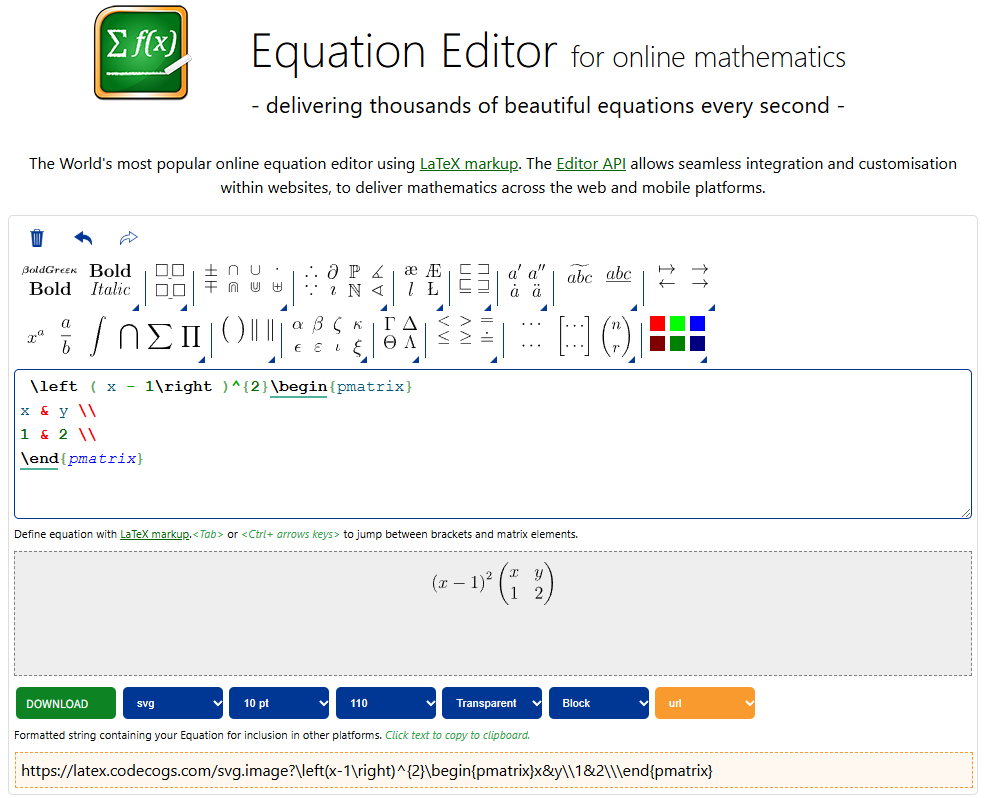Insert round parentheses brackets
This screenshot has width=984, height=798.
tap(233, 330)
